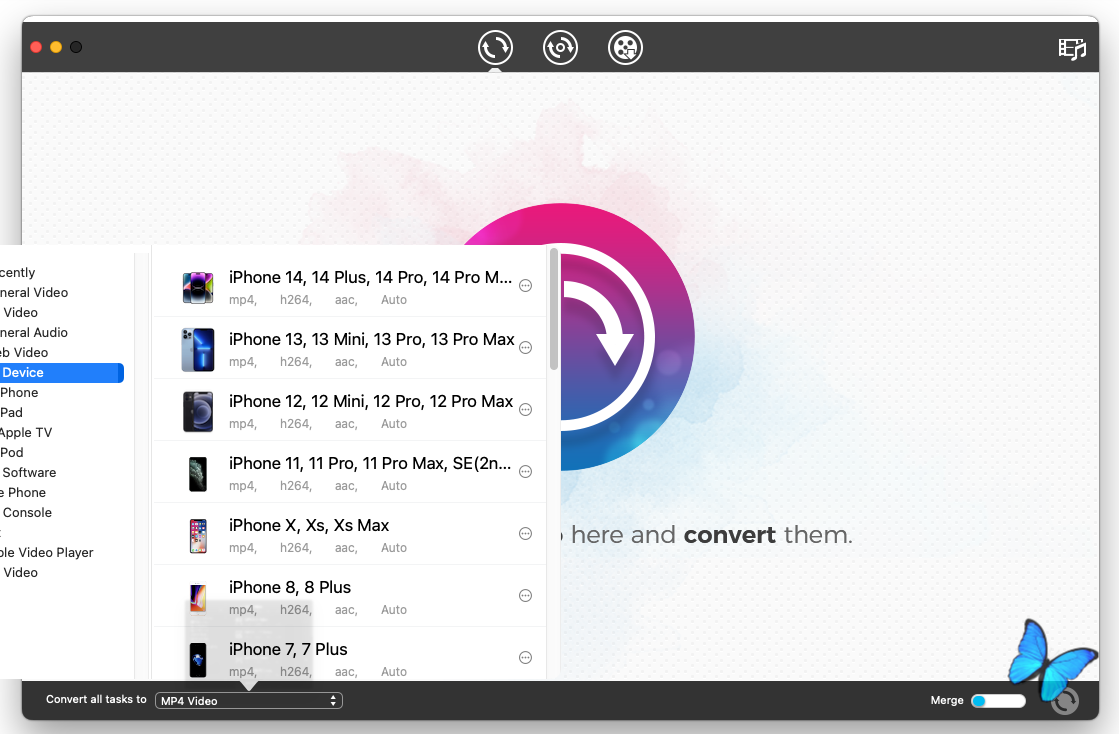Open the Convert tab icon in the toolbar
Image resolution: width=1119 pixels, height=734 pixels.
pos(495,48)
